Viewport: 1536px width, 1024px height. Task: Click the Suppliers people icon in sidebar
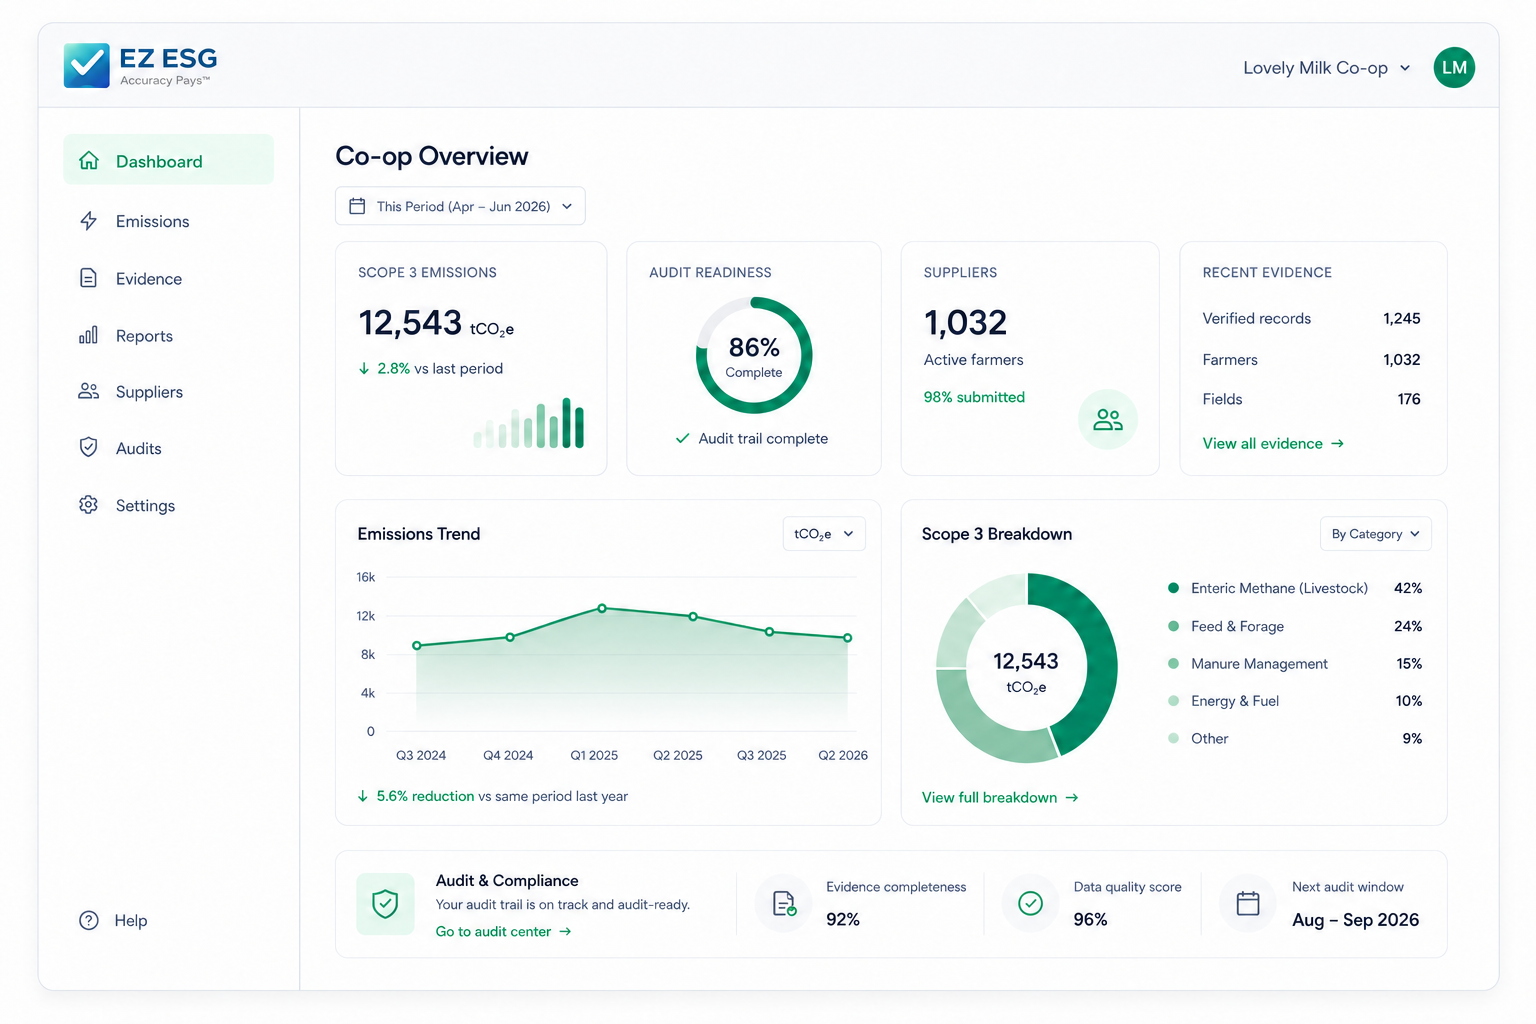pos(89,391)
